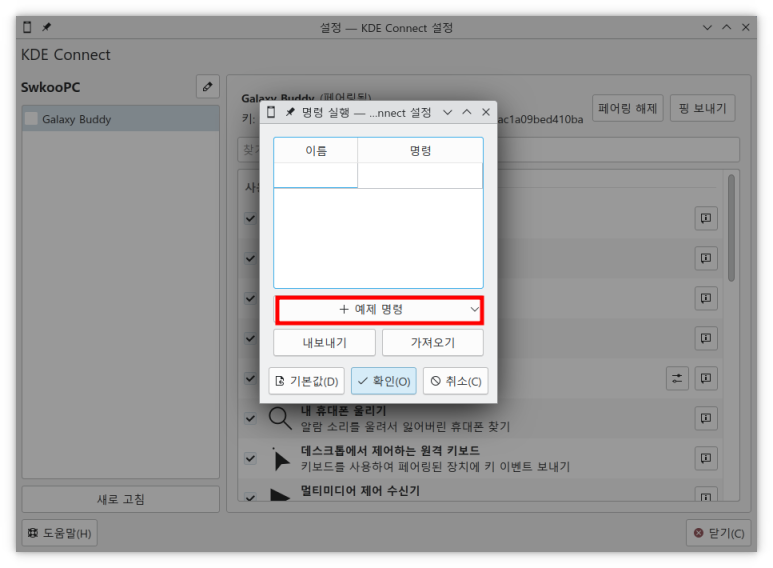
Task: Open the 예제 명령 dropdown in the dialog
Action: point(379,310)
